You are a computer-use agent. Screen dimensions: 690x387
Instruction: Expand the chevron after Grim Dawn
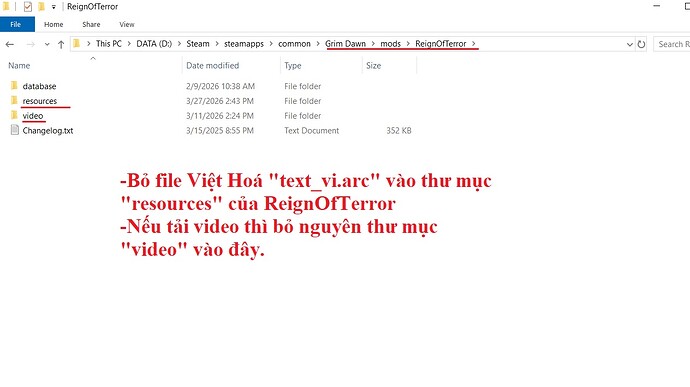(x=373, y=44)
